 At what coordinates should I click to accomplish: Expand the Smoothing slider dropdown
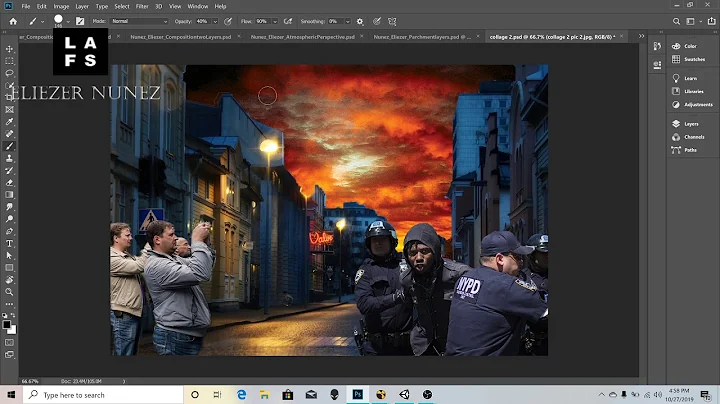click(348, 22)
